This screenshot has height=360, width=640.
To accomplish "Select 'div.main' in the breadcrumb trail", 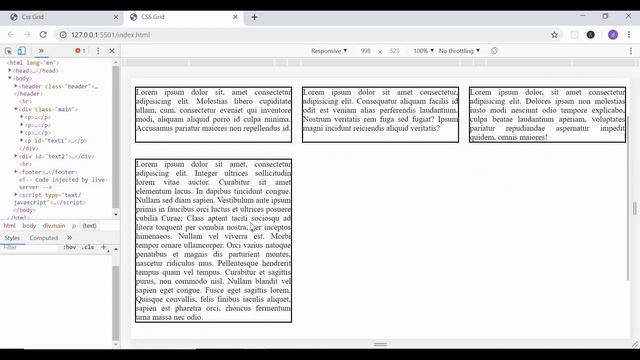I will pos(54,226).
